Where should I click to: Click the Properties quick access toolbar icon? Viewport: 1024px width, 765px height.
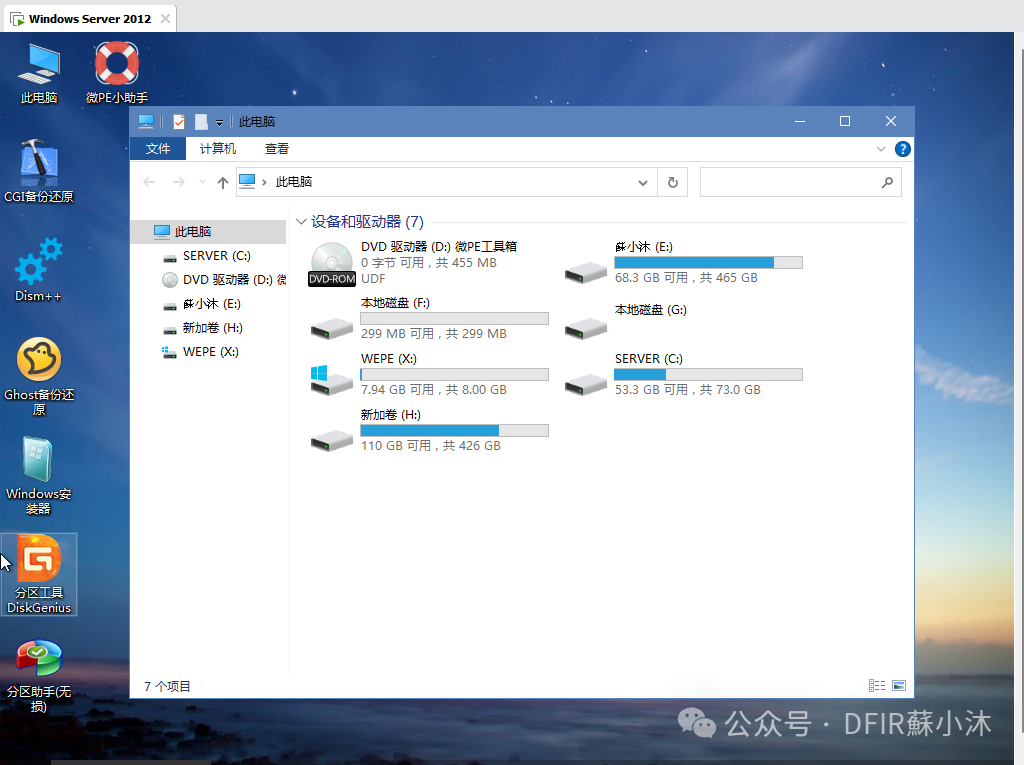point(179,122)
